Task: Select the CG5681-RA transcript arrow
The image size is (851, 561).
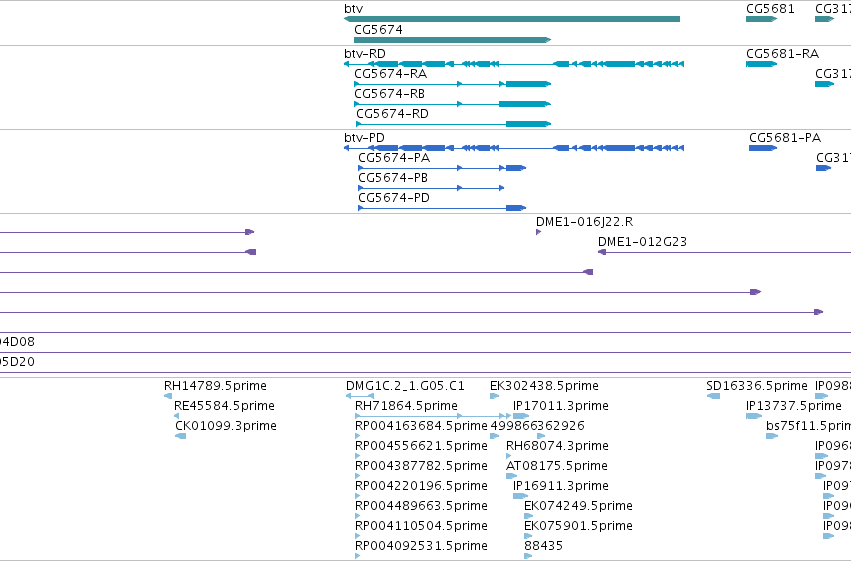Action: (761, 64)
